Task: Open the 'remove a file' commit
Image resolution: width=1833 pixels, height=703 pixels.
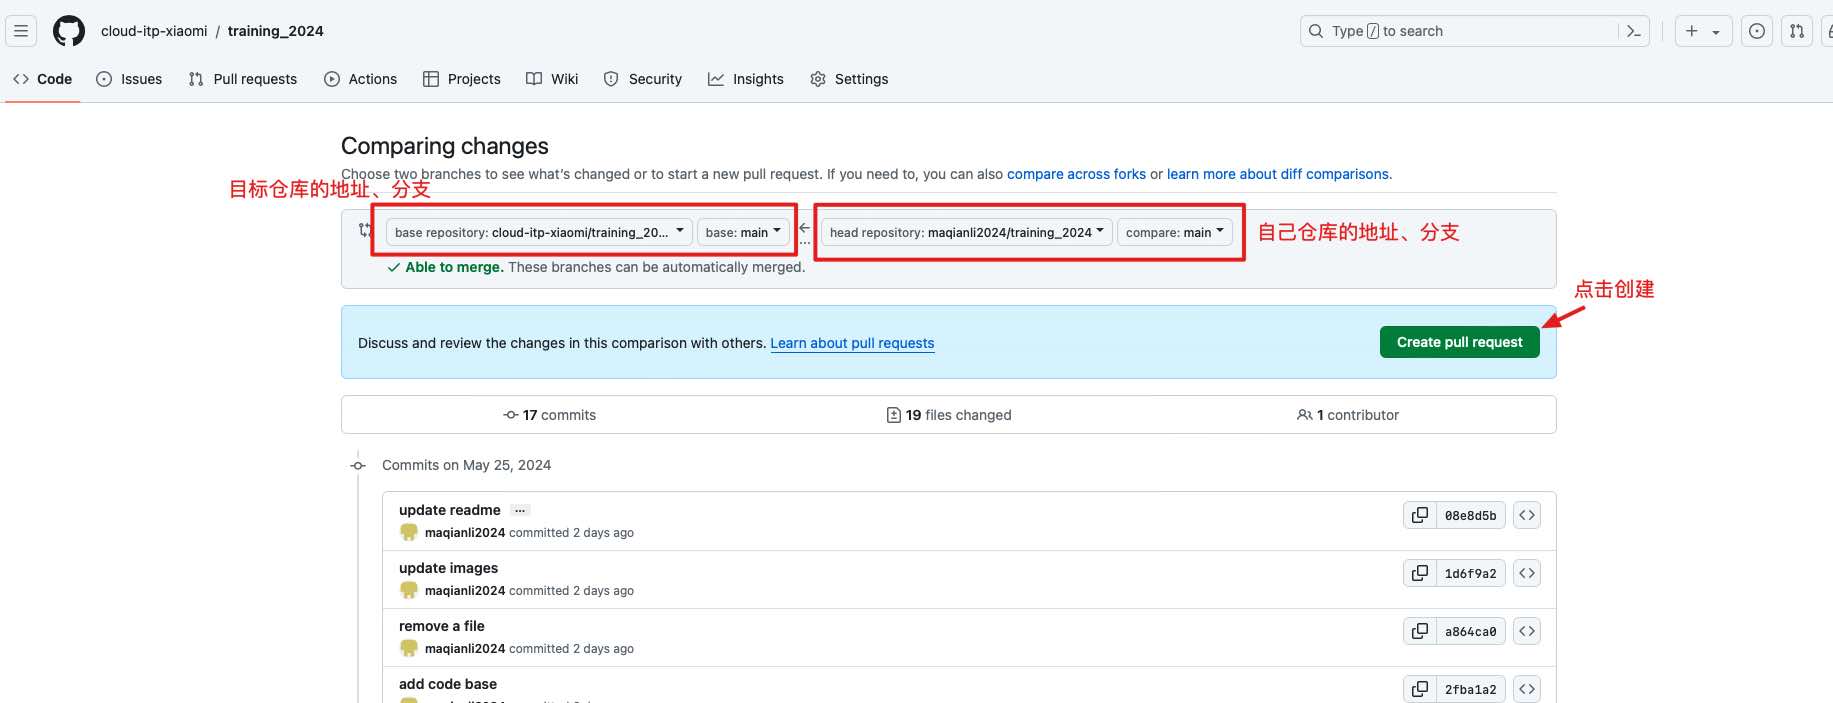Action: point(442,626)
